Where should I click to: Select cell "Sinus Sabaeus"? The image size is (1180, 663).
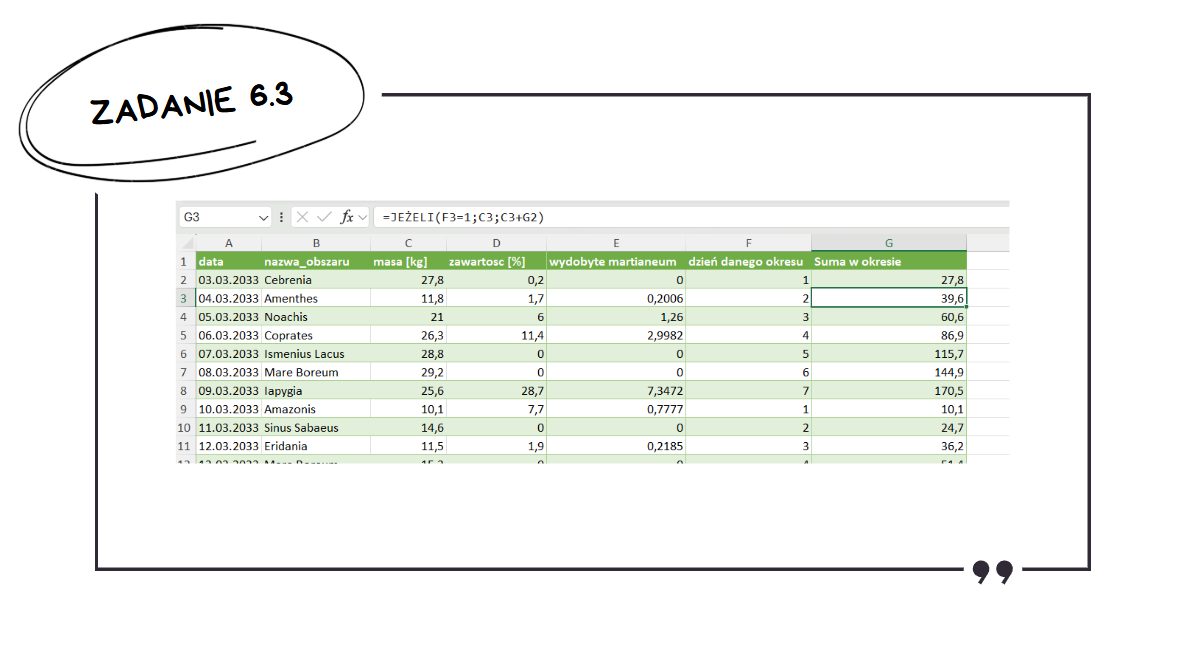pos(316,427)
